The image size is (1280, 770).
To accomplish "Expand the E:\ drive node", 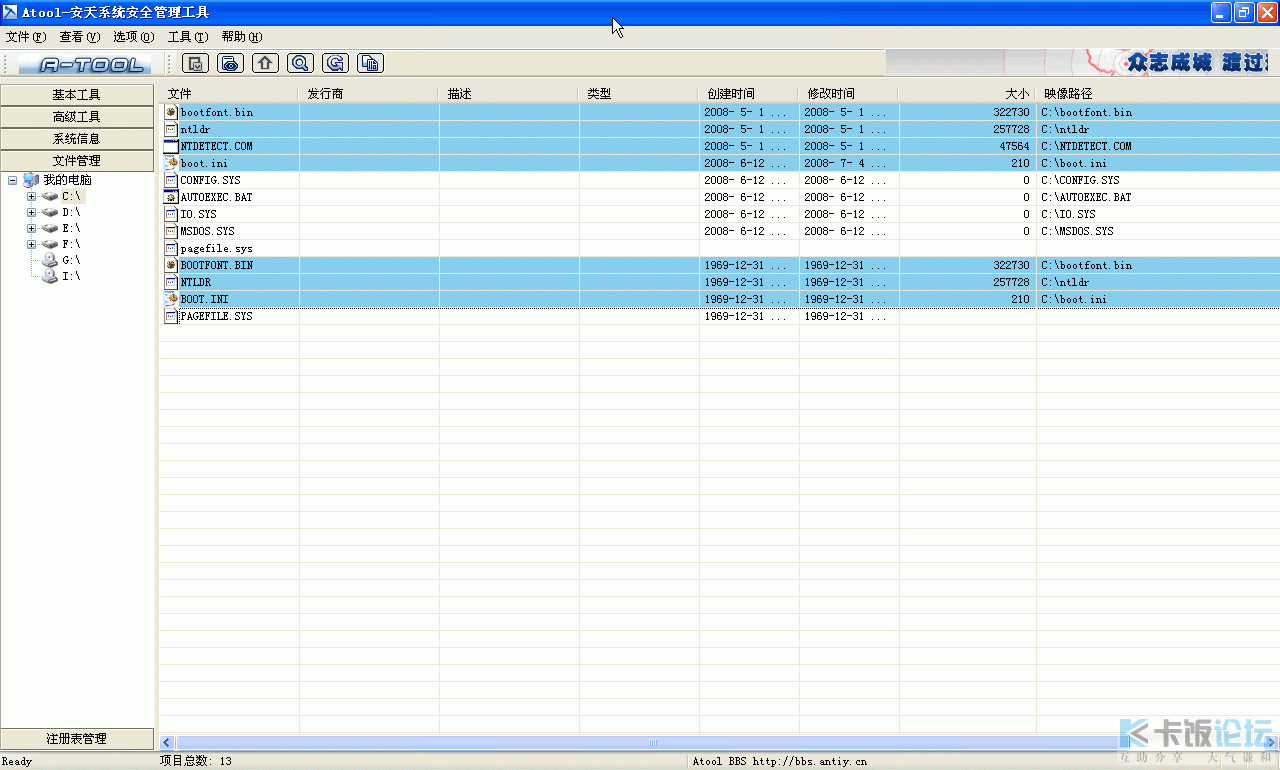I will [31, 228].
